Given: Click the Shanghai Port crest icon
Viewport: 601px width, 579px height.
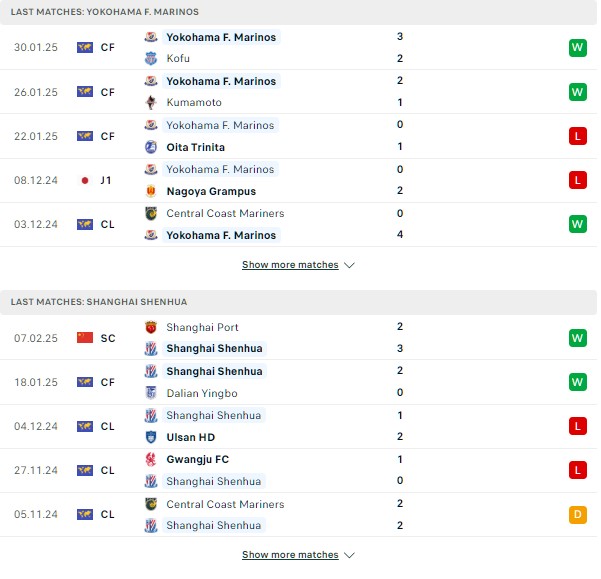Looking at the screenshot, I should point(151,327).
